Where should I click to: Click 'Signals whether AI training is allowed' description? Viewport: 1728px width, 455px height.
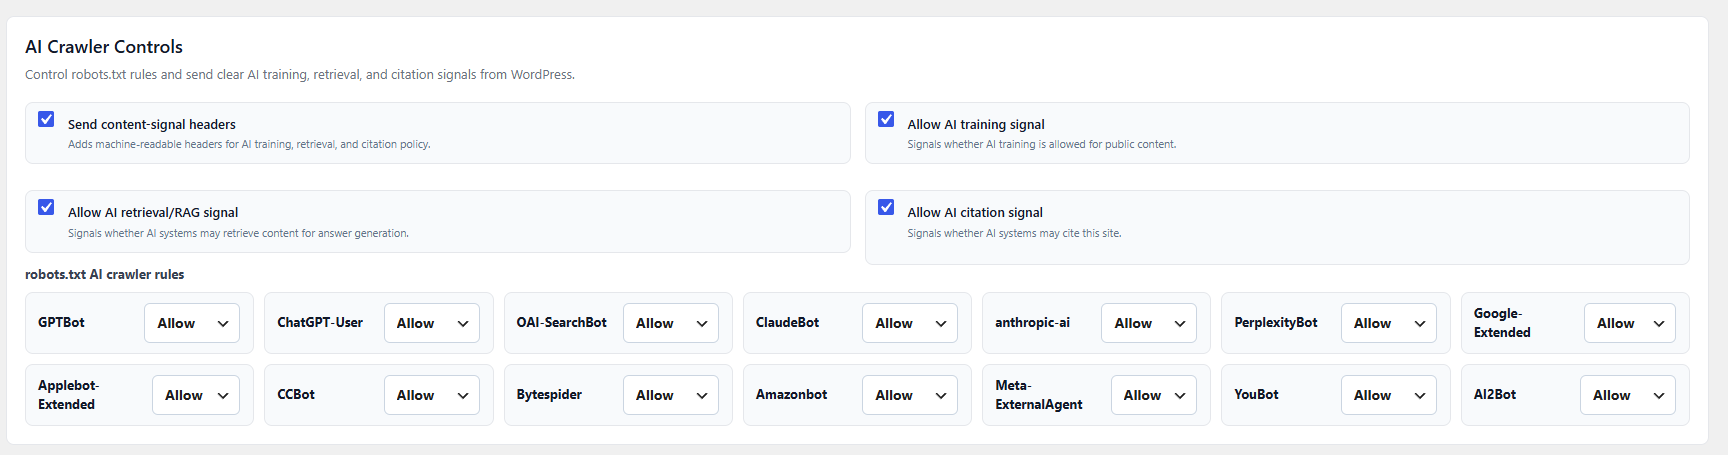(x=1042, y=144)
